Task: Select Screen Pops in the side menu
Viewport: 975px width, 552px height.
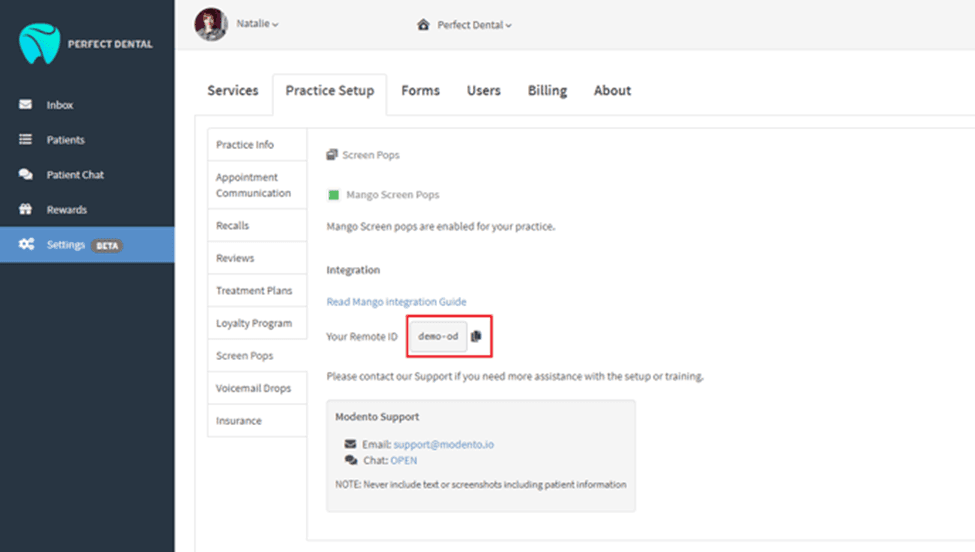Action: [257, 356]
